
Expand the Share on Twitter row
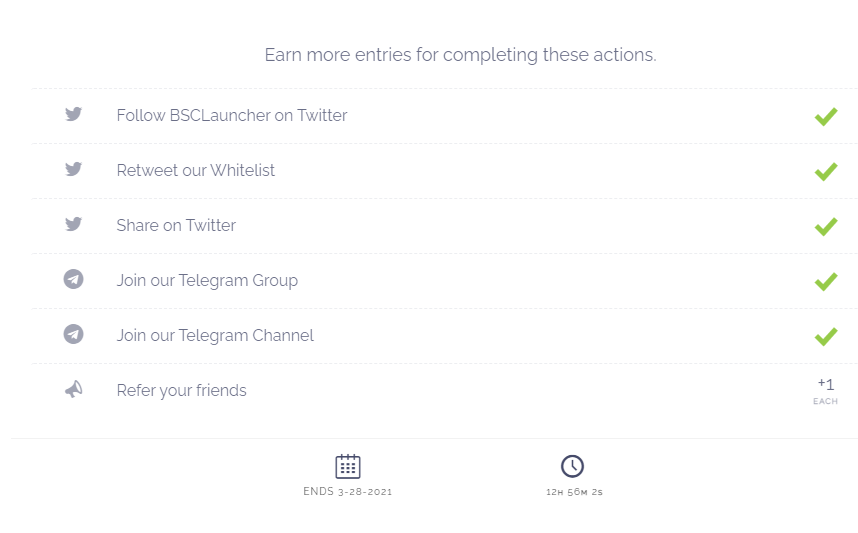[x=176, y=226]
